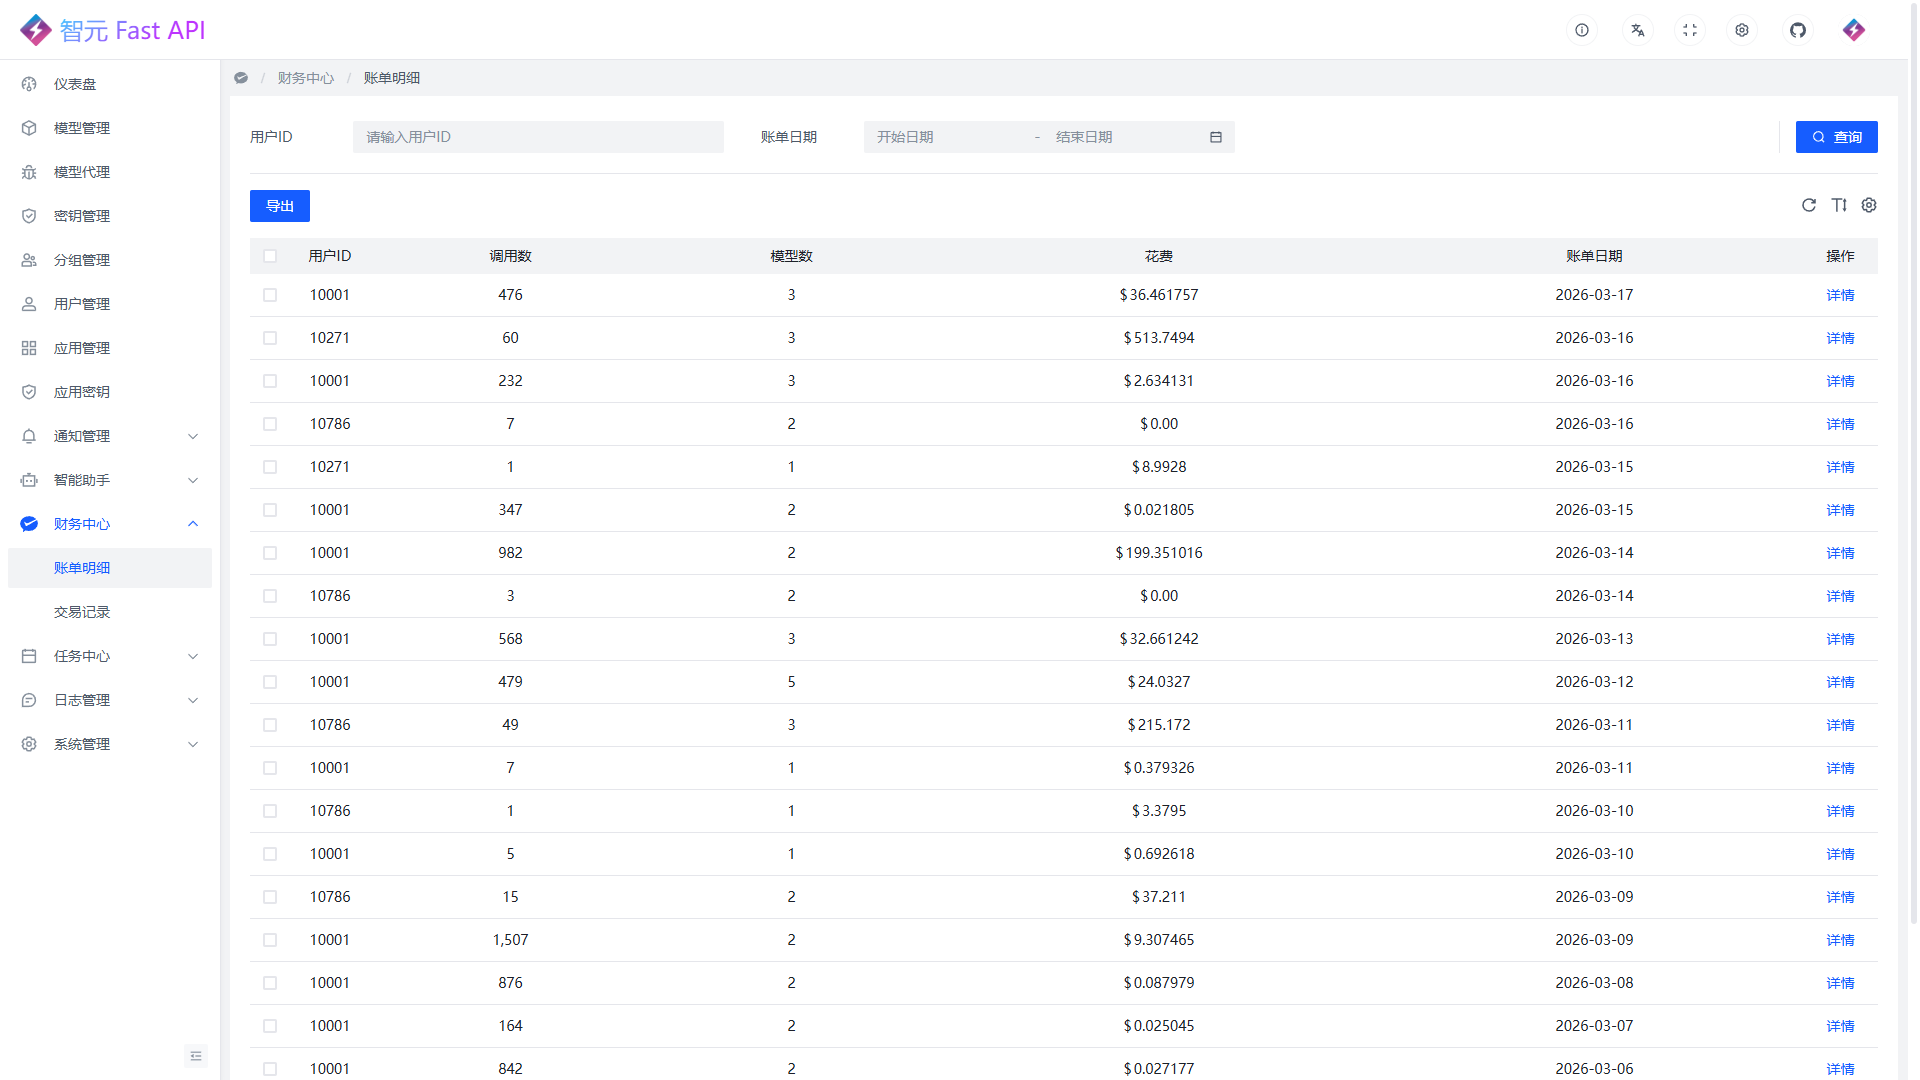This screenshot has height=1080, width=1920.
Task: Select all rows header checkbox
Action: (x=270, y=256)
